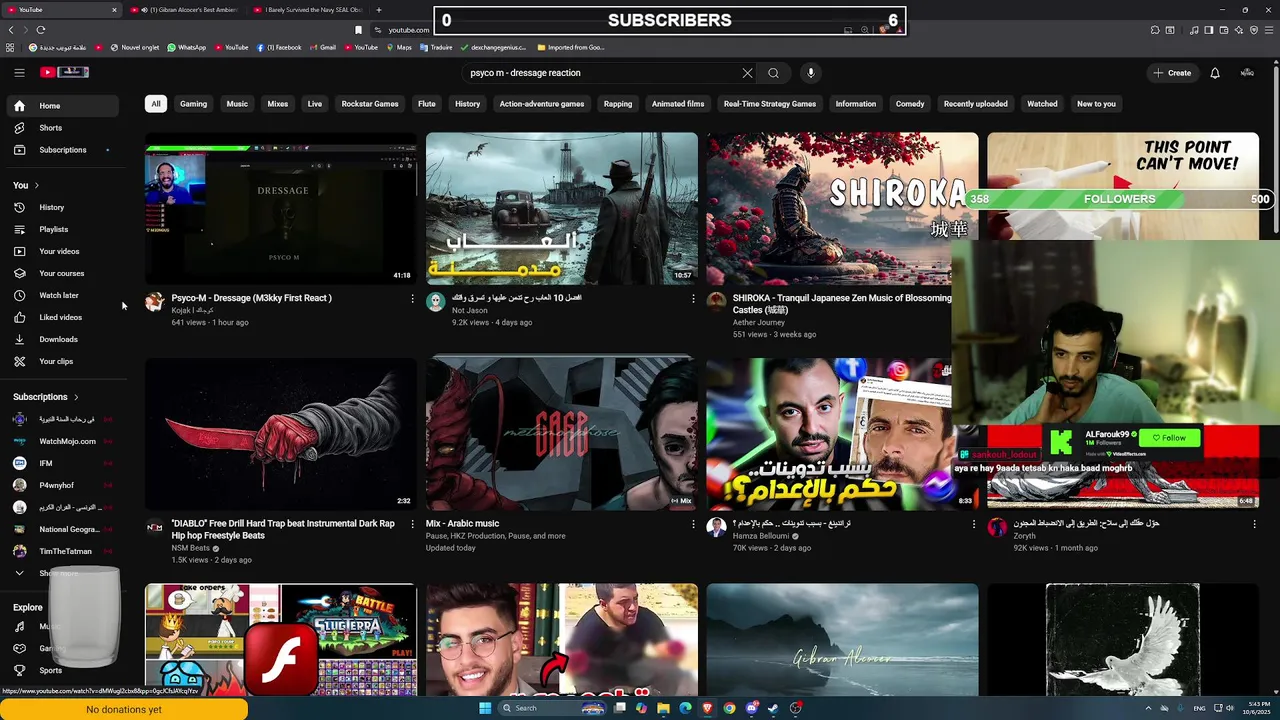1280x720 pixels.
Task: Expand the You section chevron
Action: [x=37, y=185]
